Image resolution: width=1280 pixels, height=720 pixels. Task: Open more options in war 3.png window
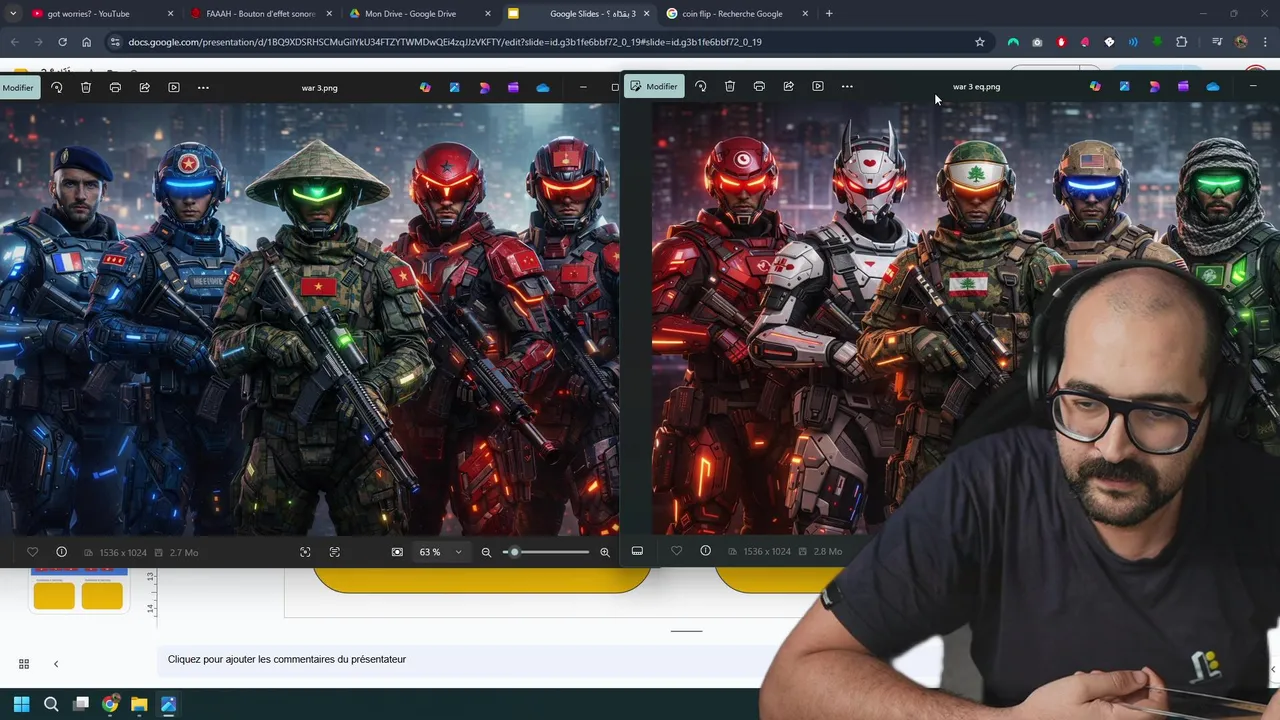point(203,88)
